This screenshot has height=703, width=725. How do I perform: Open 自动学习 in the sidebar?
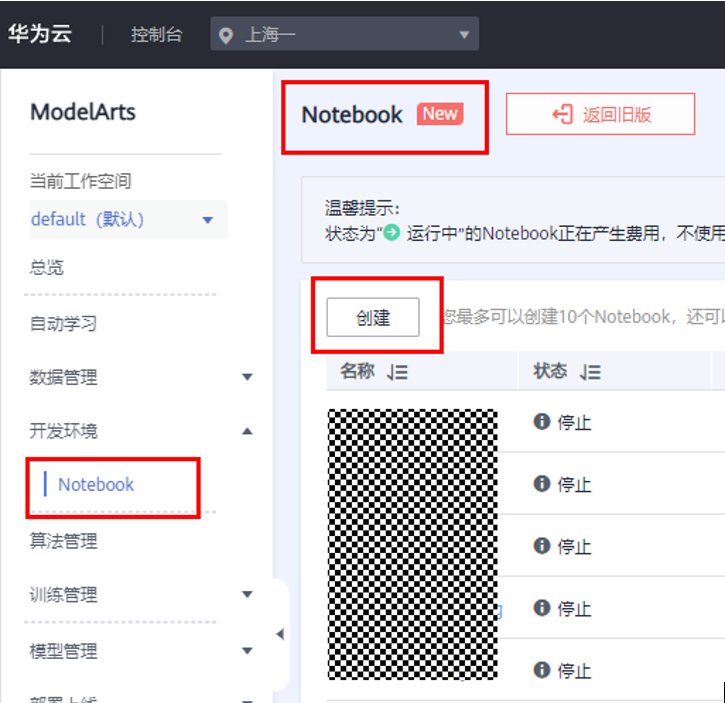pyautogui.click(x=63, y=323)
